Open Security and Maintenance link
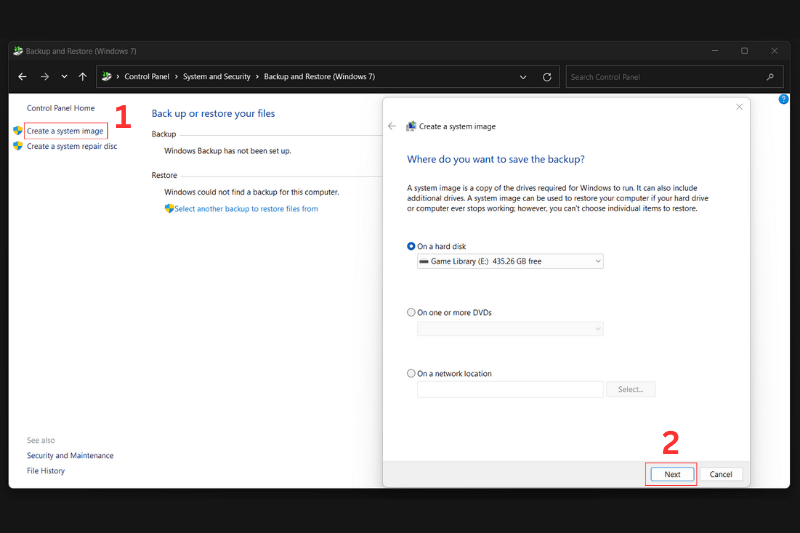Image resolution: width=800 pixels, height=533 pixels. tap(70, 455)
